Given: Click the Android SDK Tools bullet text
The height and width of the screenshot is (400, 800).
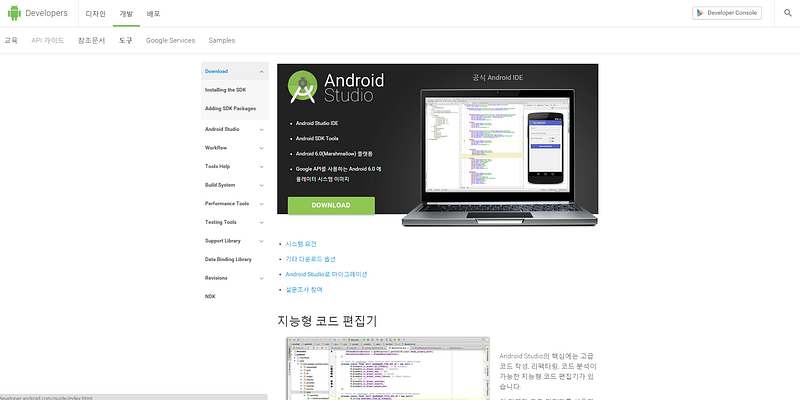Looking at the screenshot, I should [x=317, y=138].
